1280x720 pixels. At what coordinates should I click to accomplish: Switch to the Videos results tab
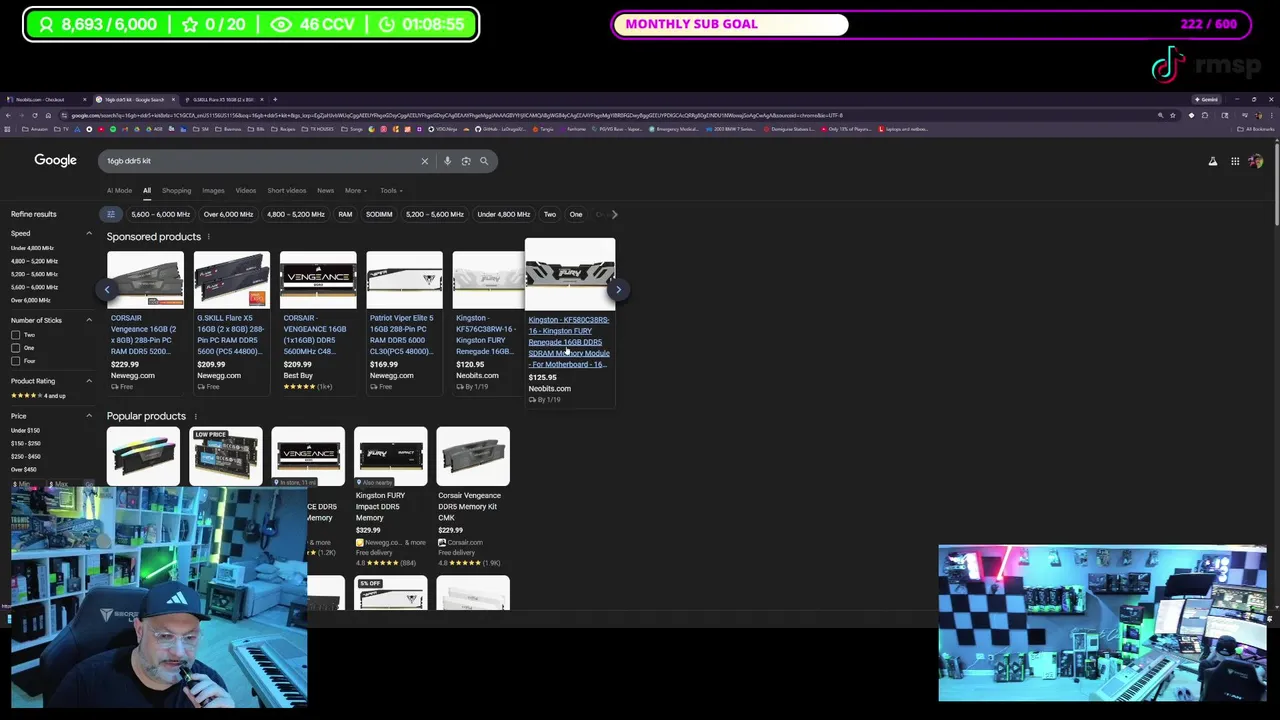(245, 190)
